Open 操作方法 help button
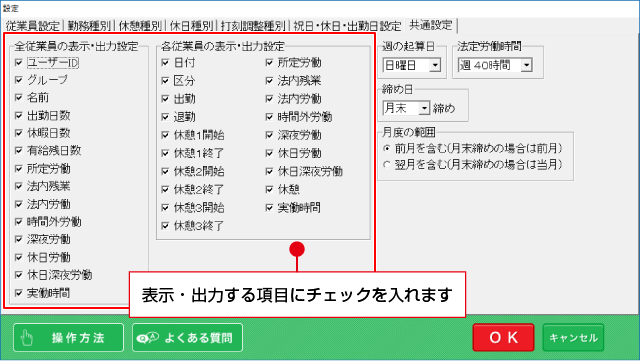Viewport: 640px width, 362px height. [x=68, y=338]
